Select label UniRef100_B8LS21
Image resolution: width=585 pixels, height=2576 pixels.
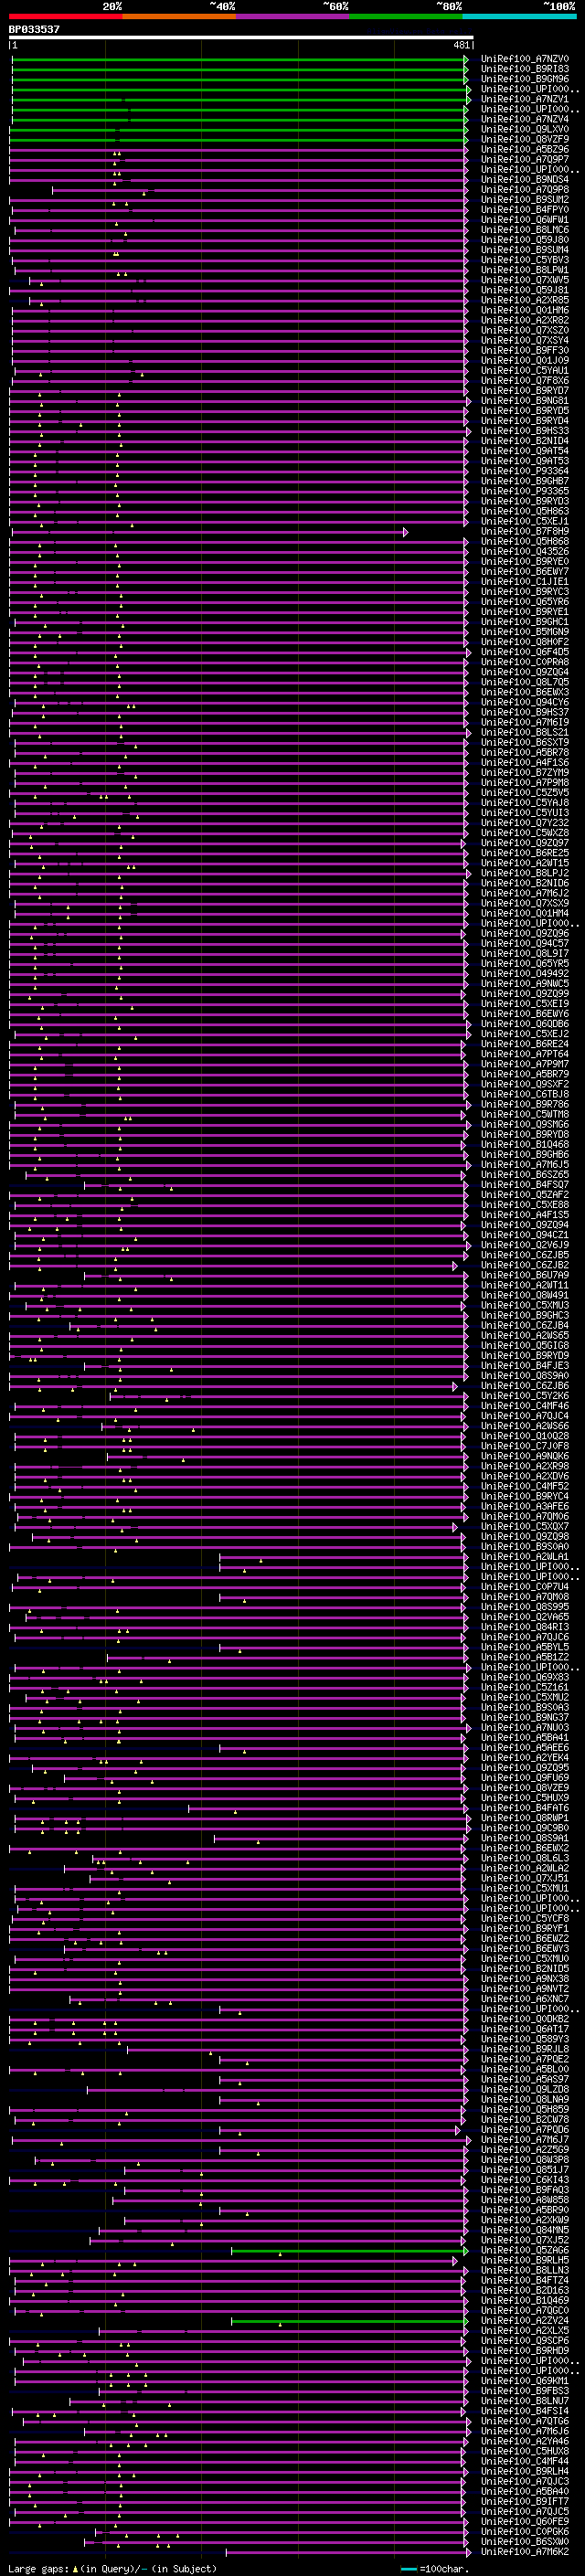524,732
